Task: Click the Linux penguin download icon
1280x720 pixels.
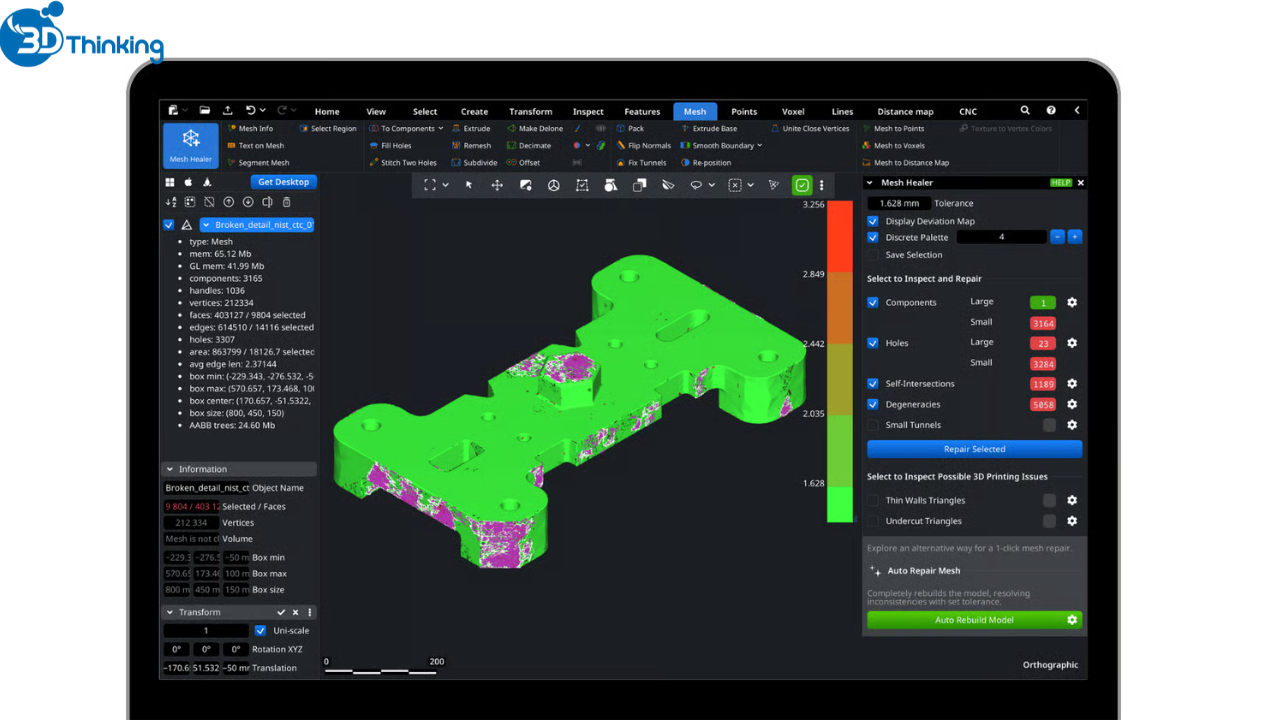Action: pos(207,182)
